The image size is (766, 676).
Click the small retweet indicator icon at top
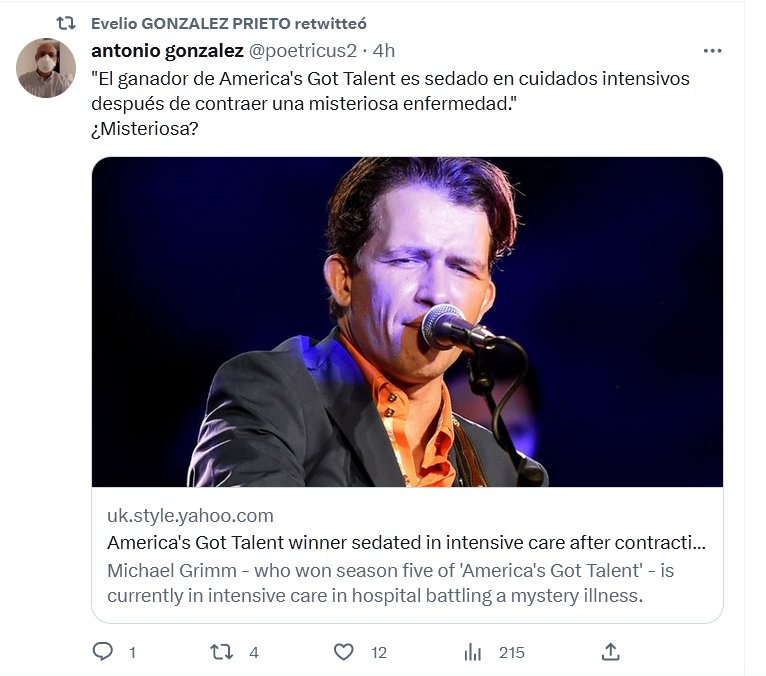point(66,23)
